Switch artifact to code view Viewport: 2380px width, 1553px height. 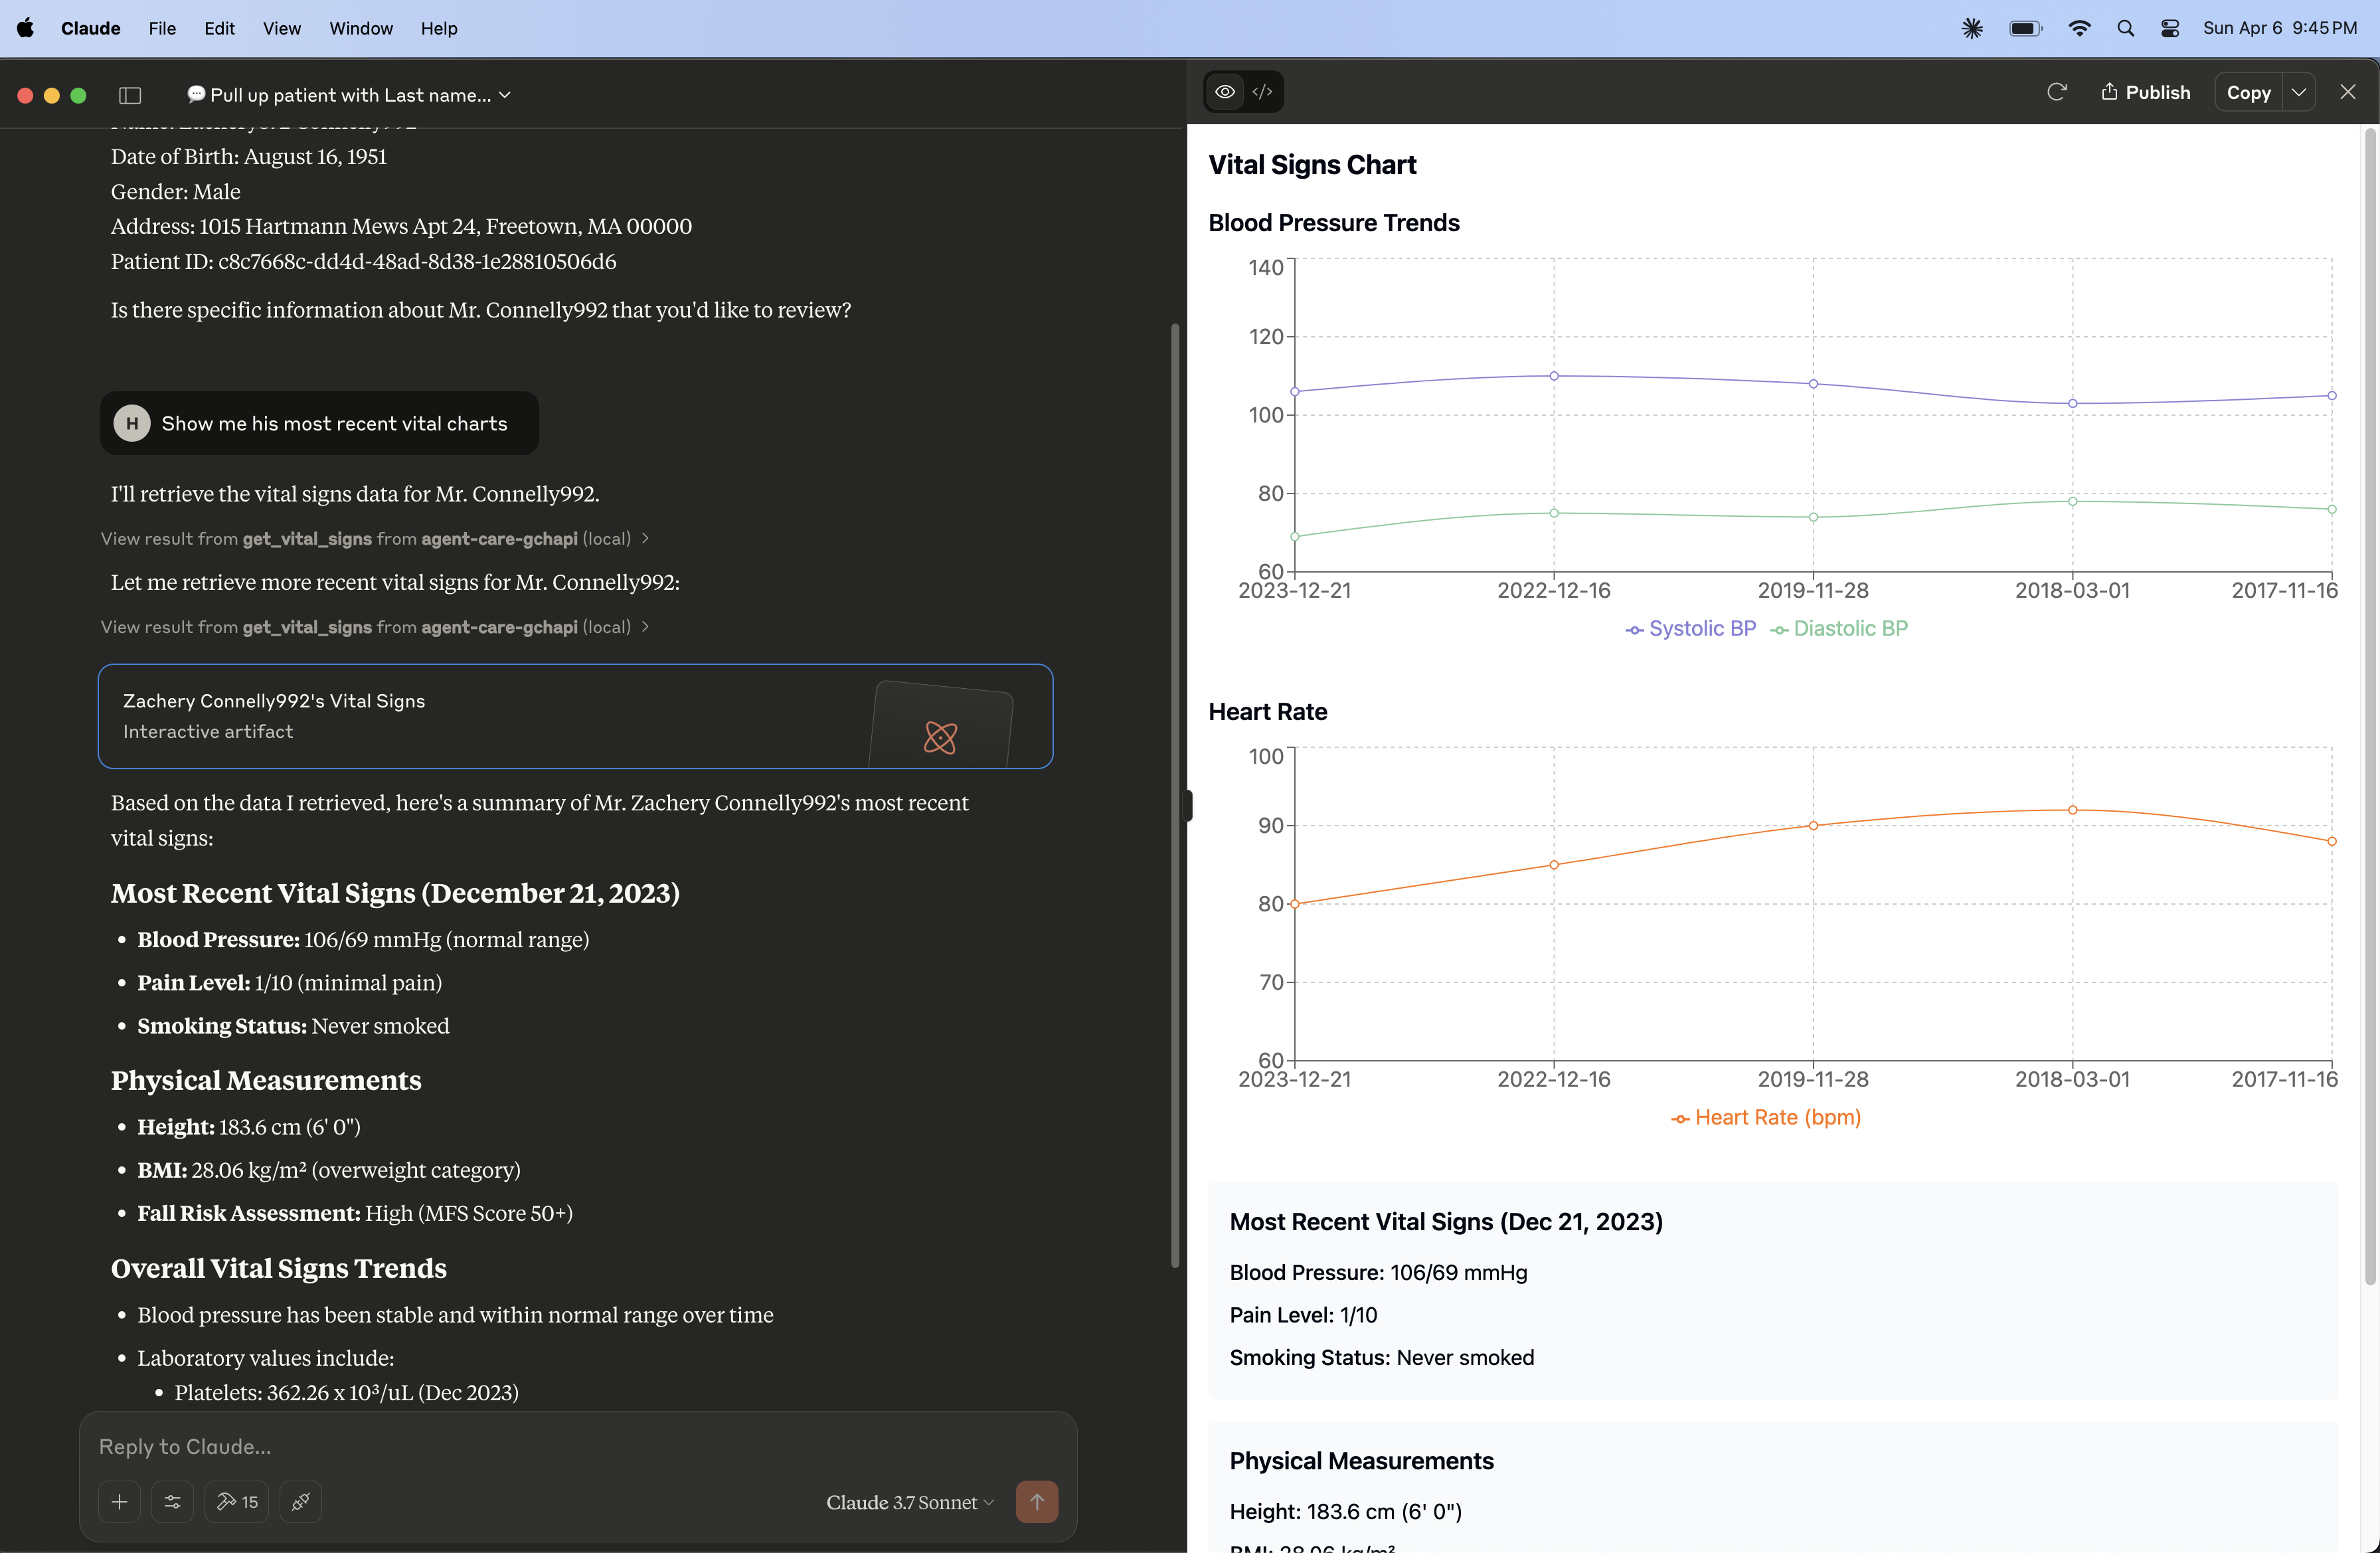point(1263,92)
